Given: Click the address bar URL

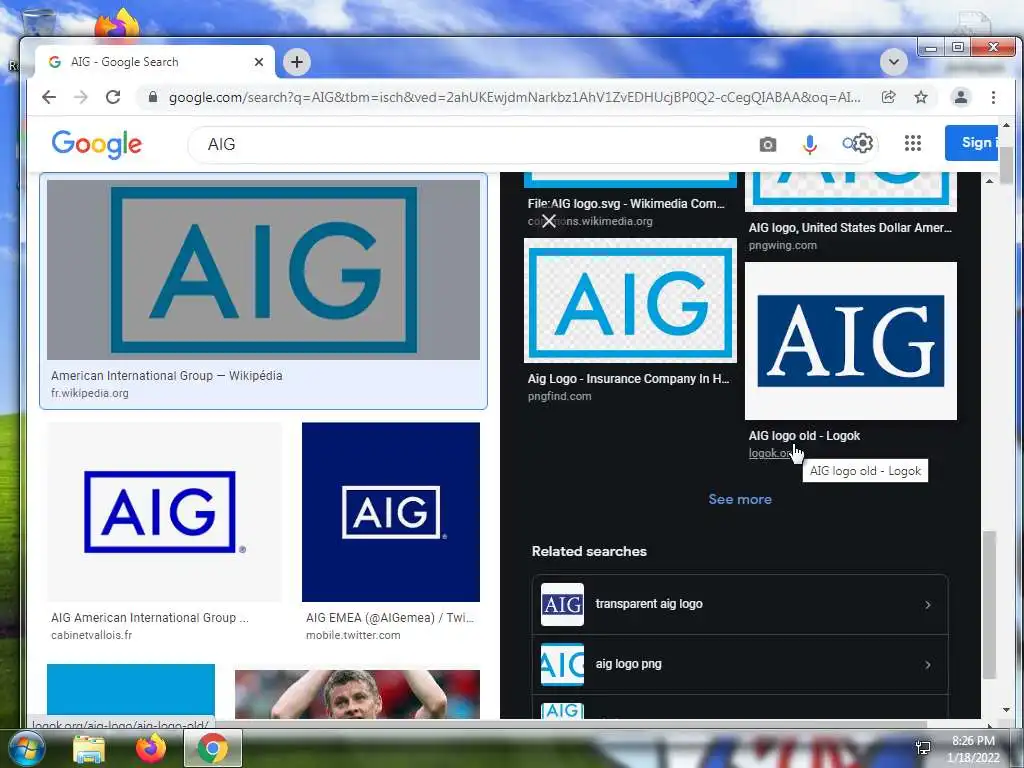Looking at the screenshot, I should [x=515, y=97].
